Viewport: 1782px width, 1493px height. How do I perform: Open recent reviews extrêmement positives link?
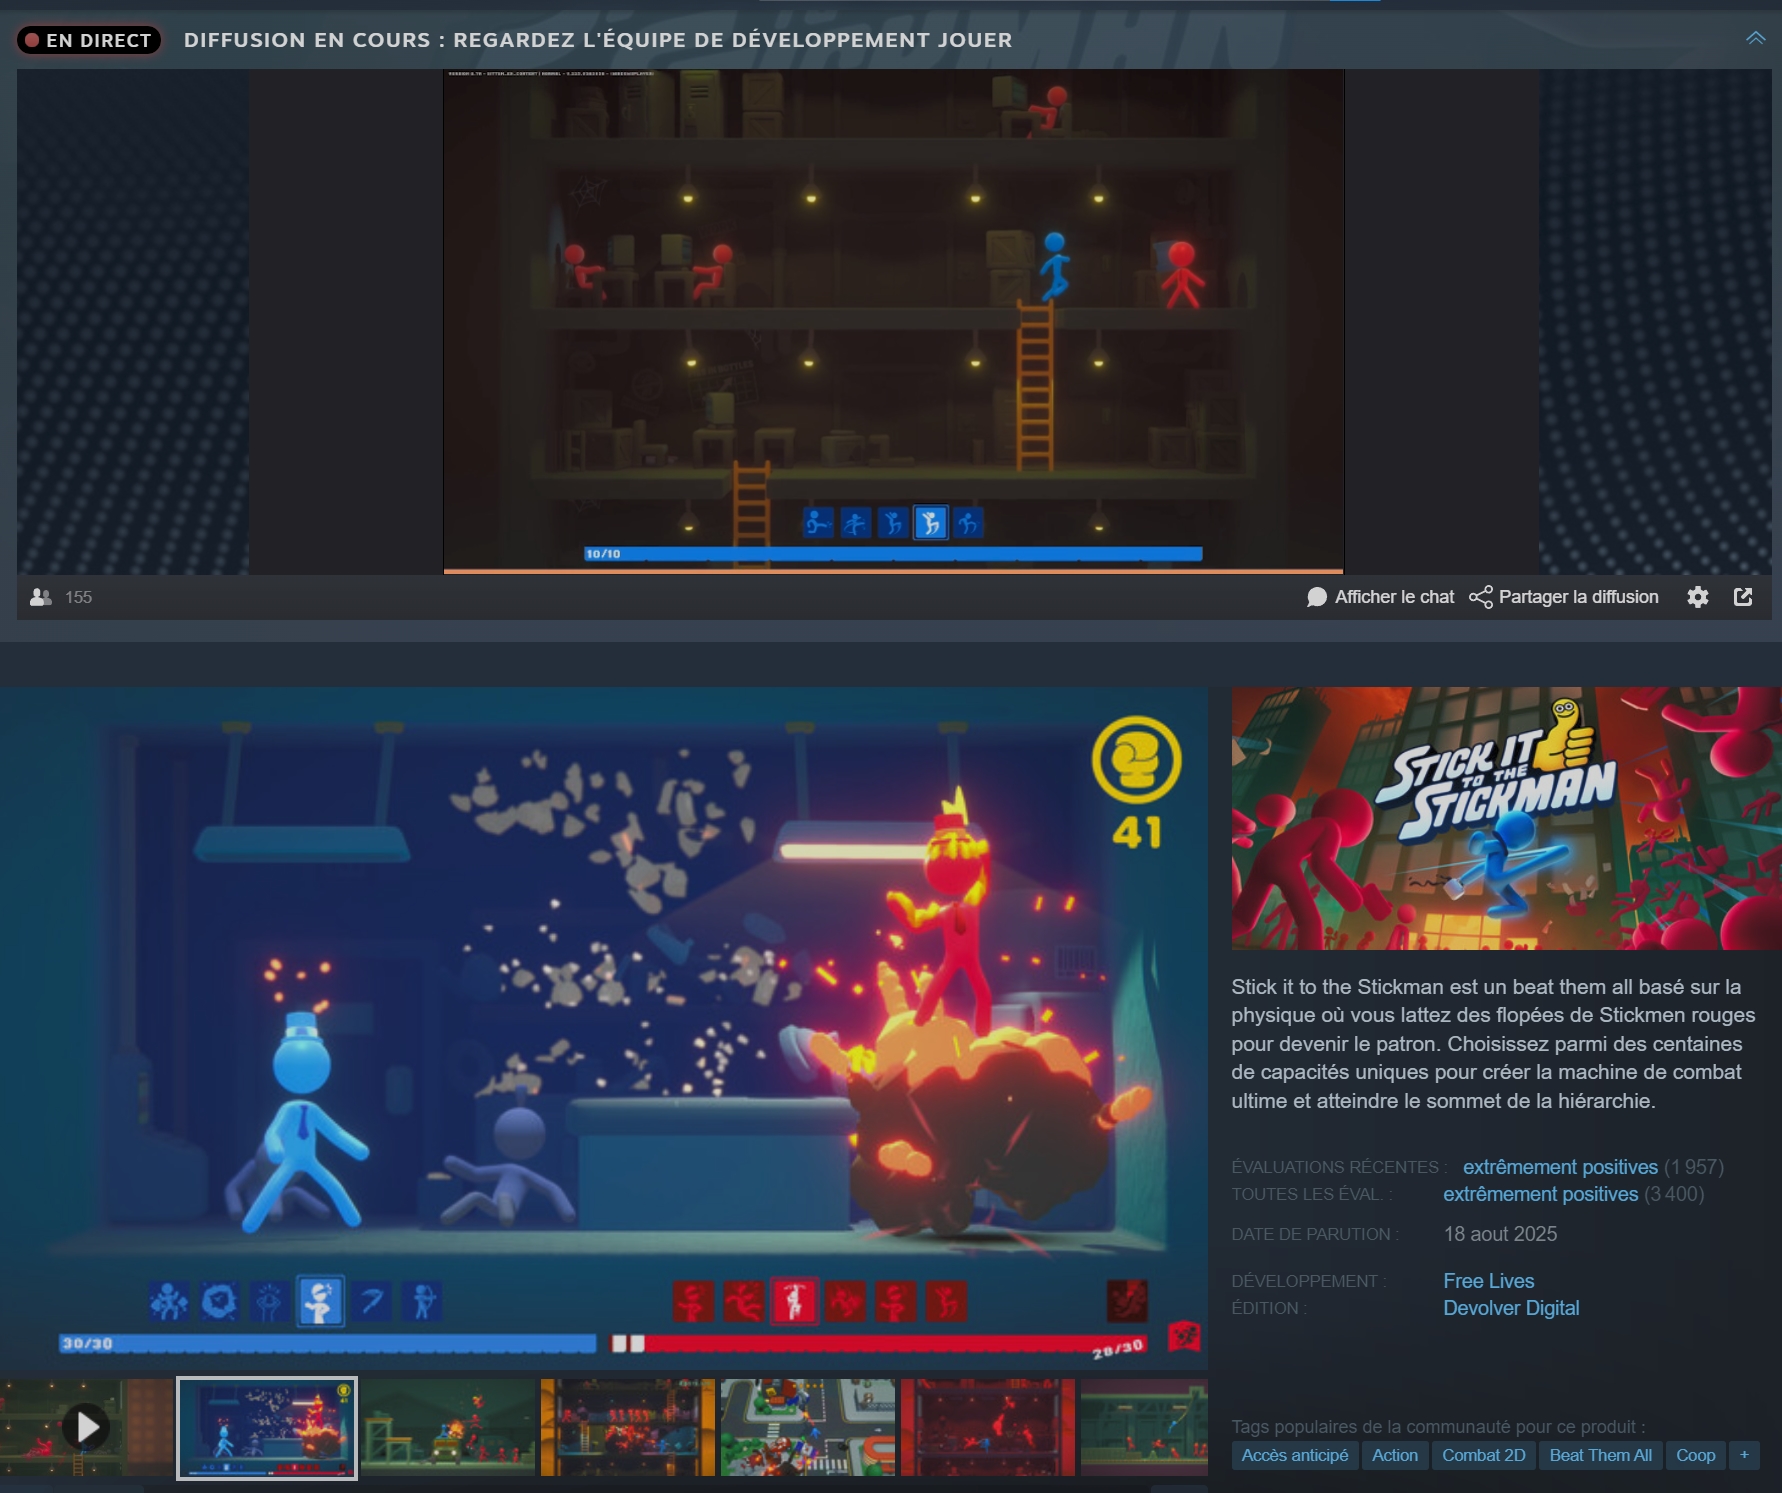[x=1560, y=1167]
